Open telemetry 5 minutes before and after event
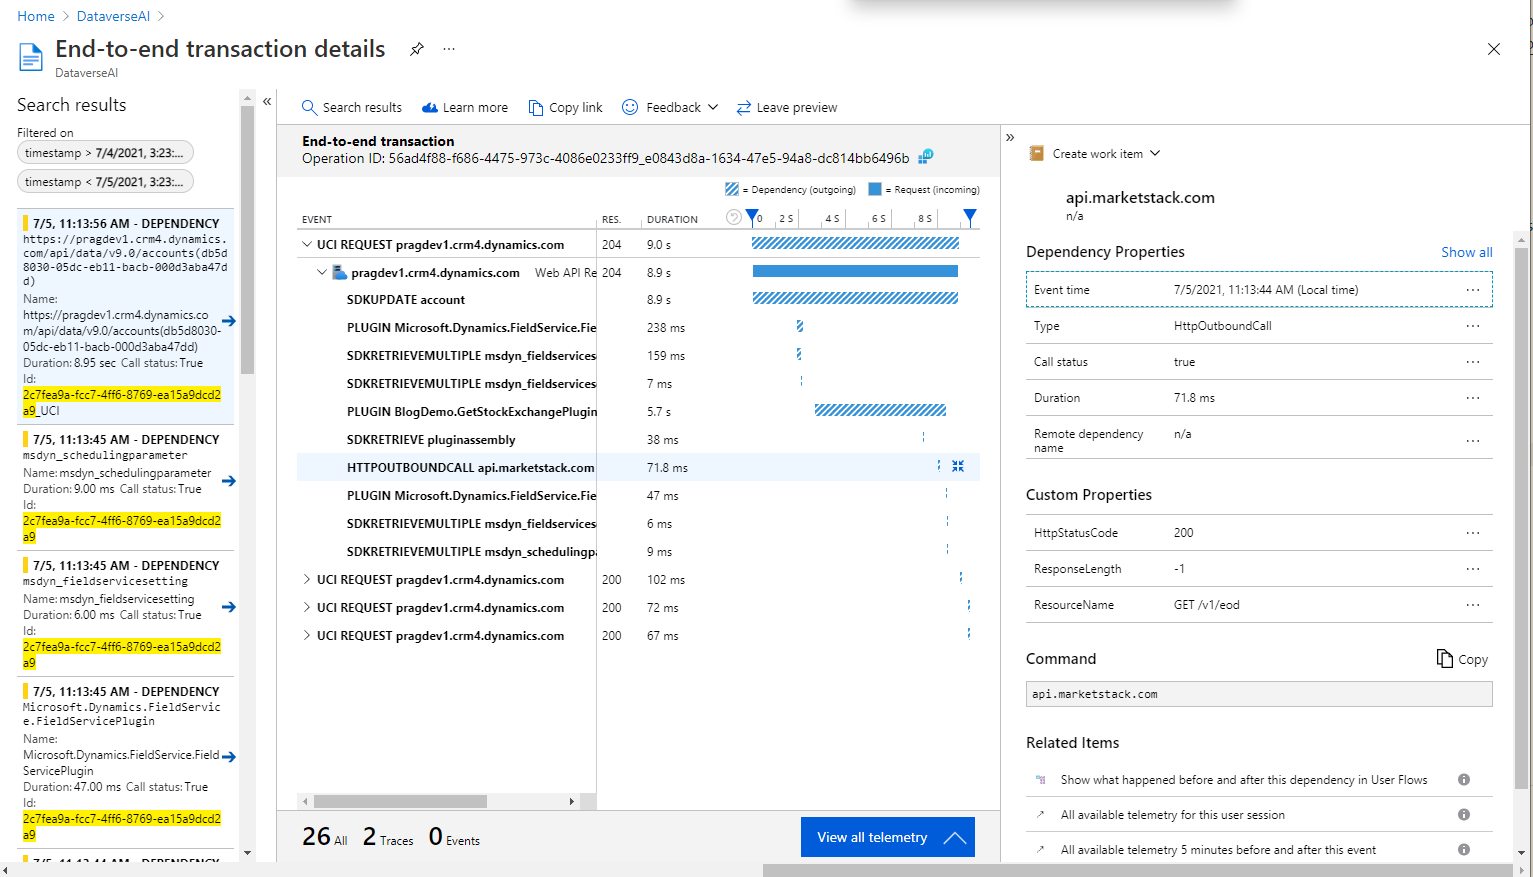Viewport: 1533px width, 877px height. (1218, 850)
